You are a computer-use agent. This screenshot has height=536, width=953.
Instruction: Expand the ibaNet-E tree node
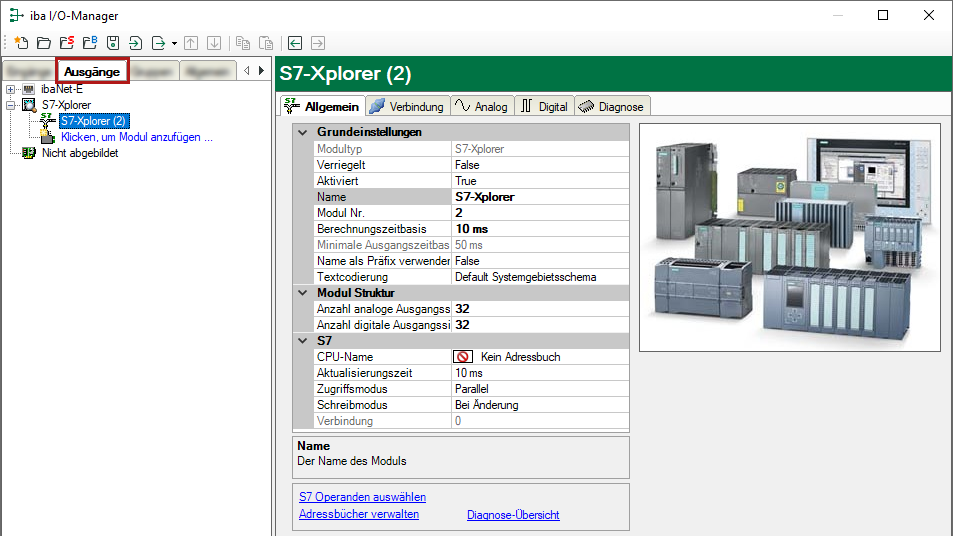(x=10, y=90)
